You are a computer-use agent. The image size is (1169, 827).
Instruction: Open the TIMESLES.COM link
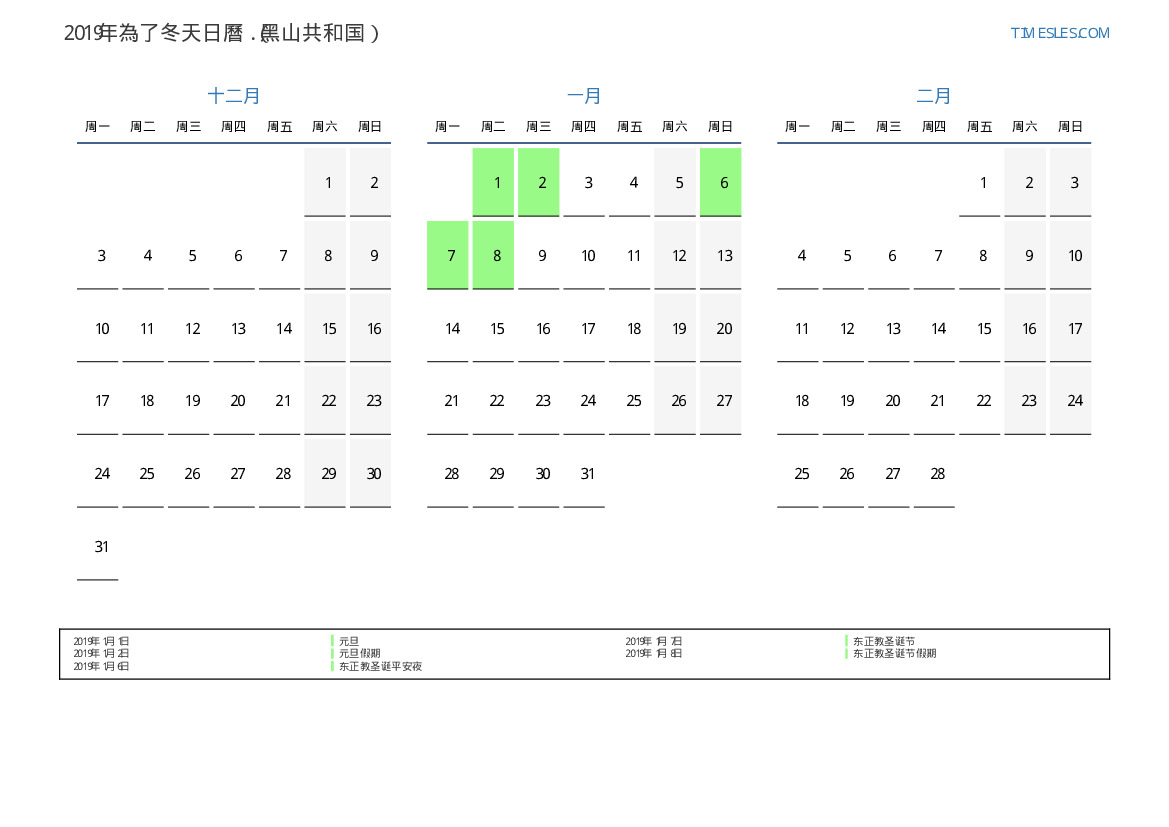[x=1059, y=33]
